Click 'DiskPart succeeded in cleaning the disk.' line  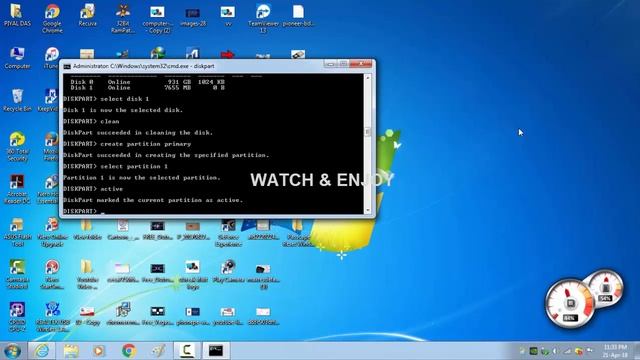(x=138, y=133)
